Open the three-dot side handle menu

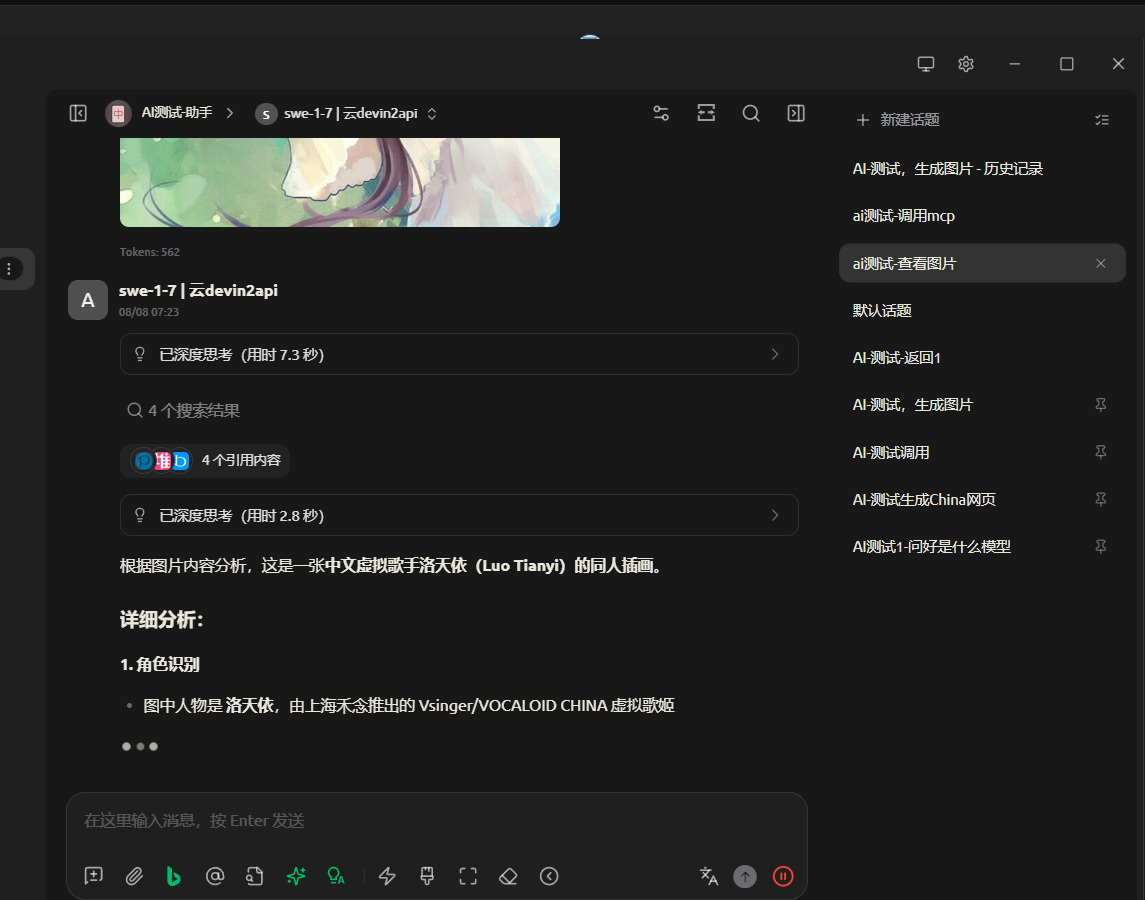[x=9, y=269]
